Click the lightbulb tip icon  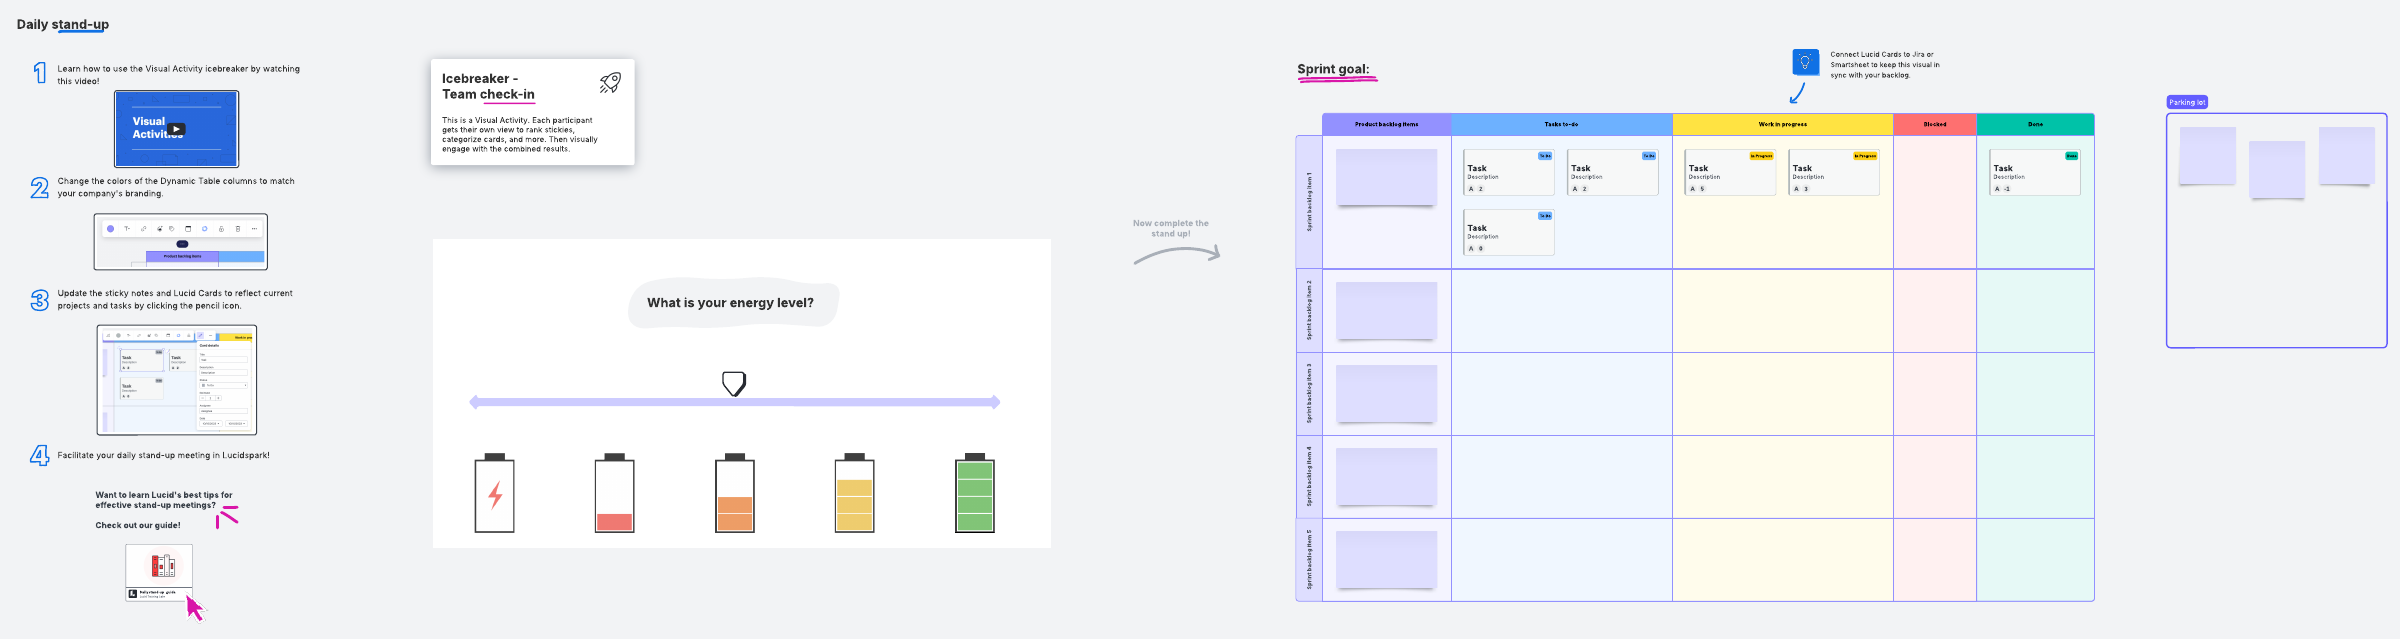coord(1805,62)
